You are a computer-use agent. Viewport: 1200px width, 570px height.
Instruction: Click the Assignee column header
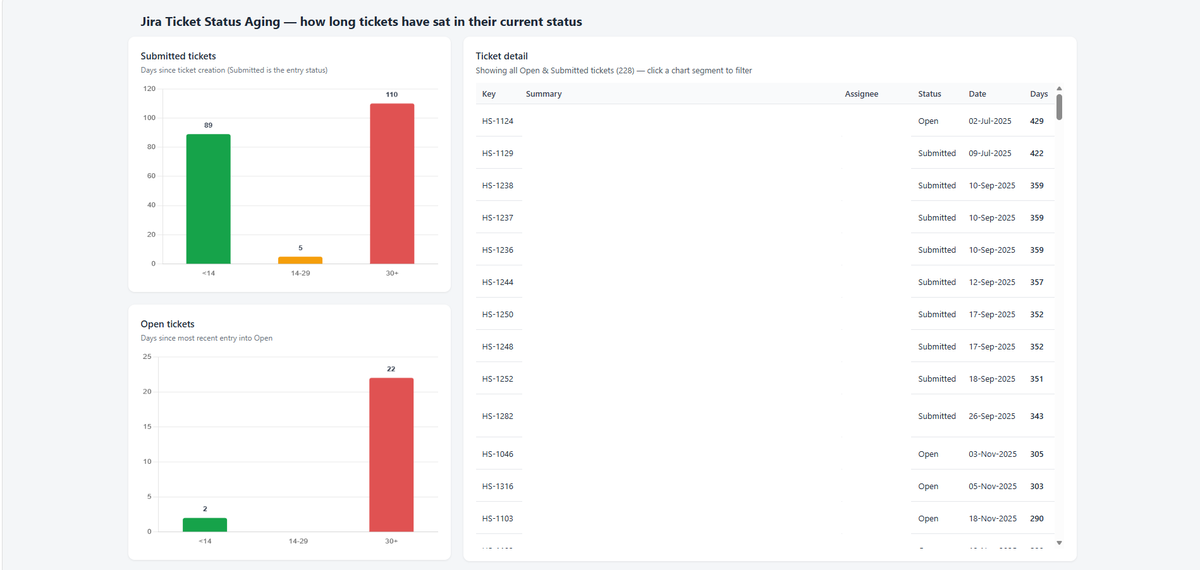[x=861, y=94]
